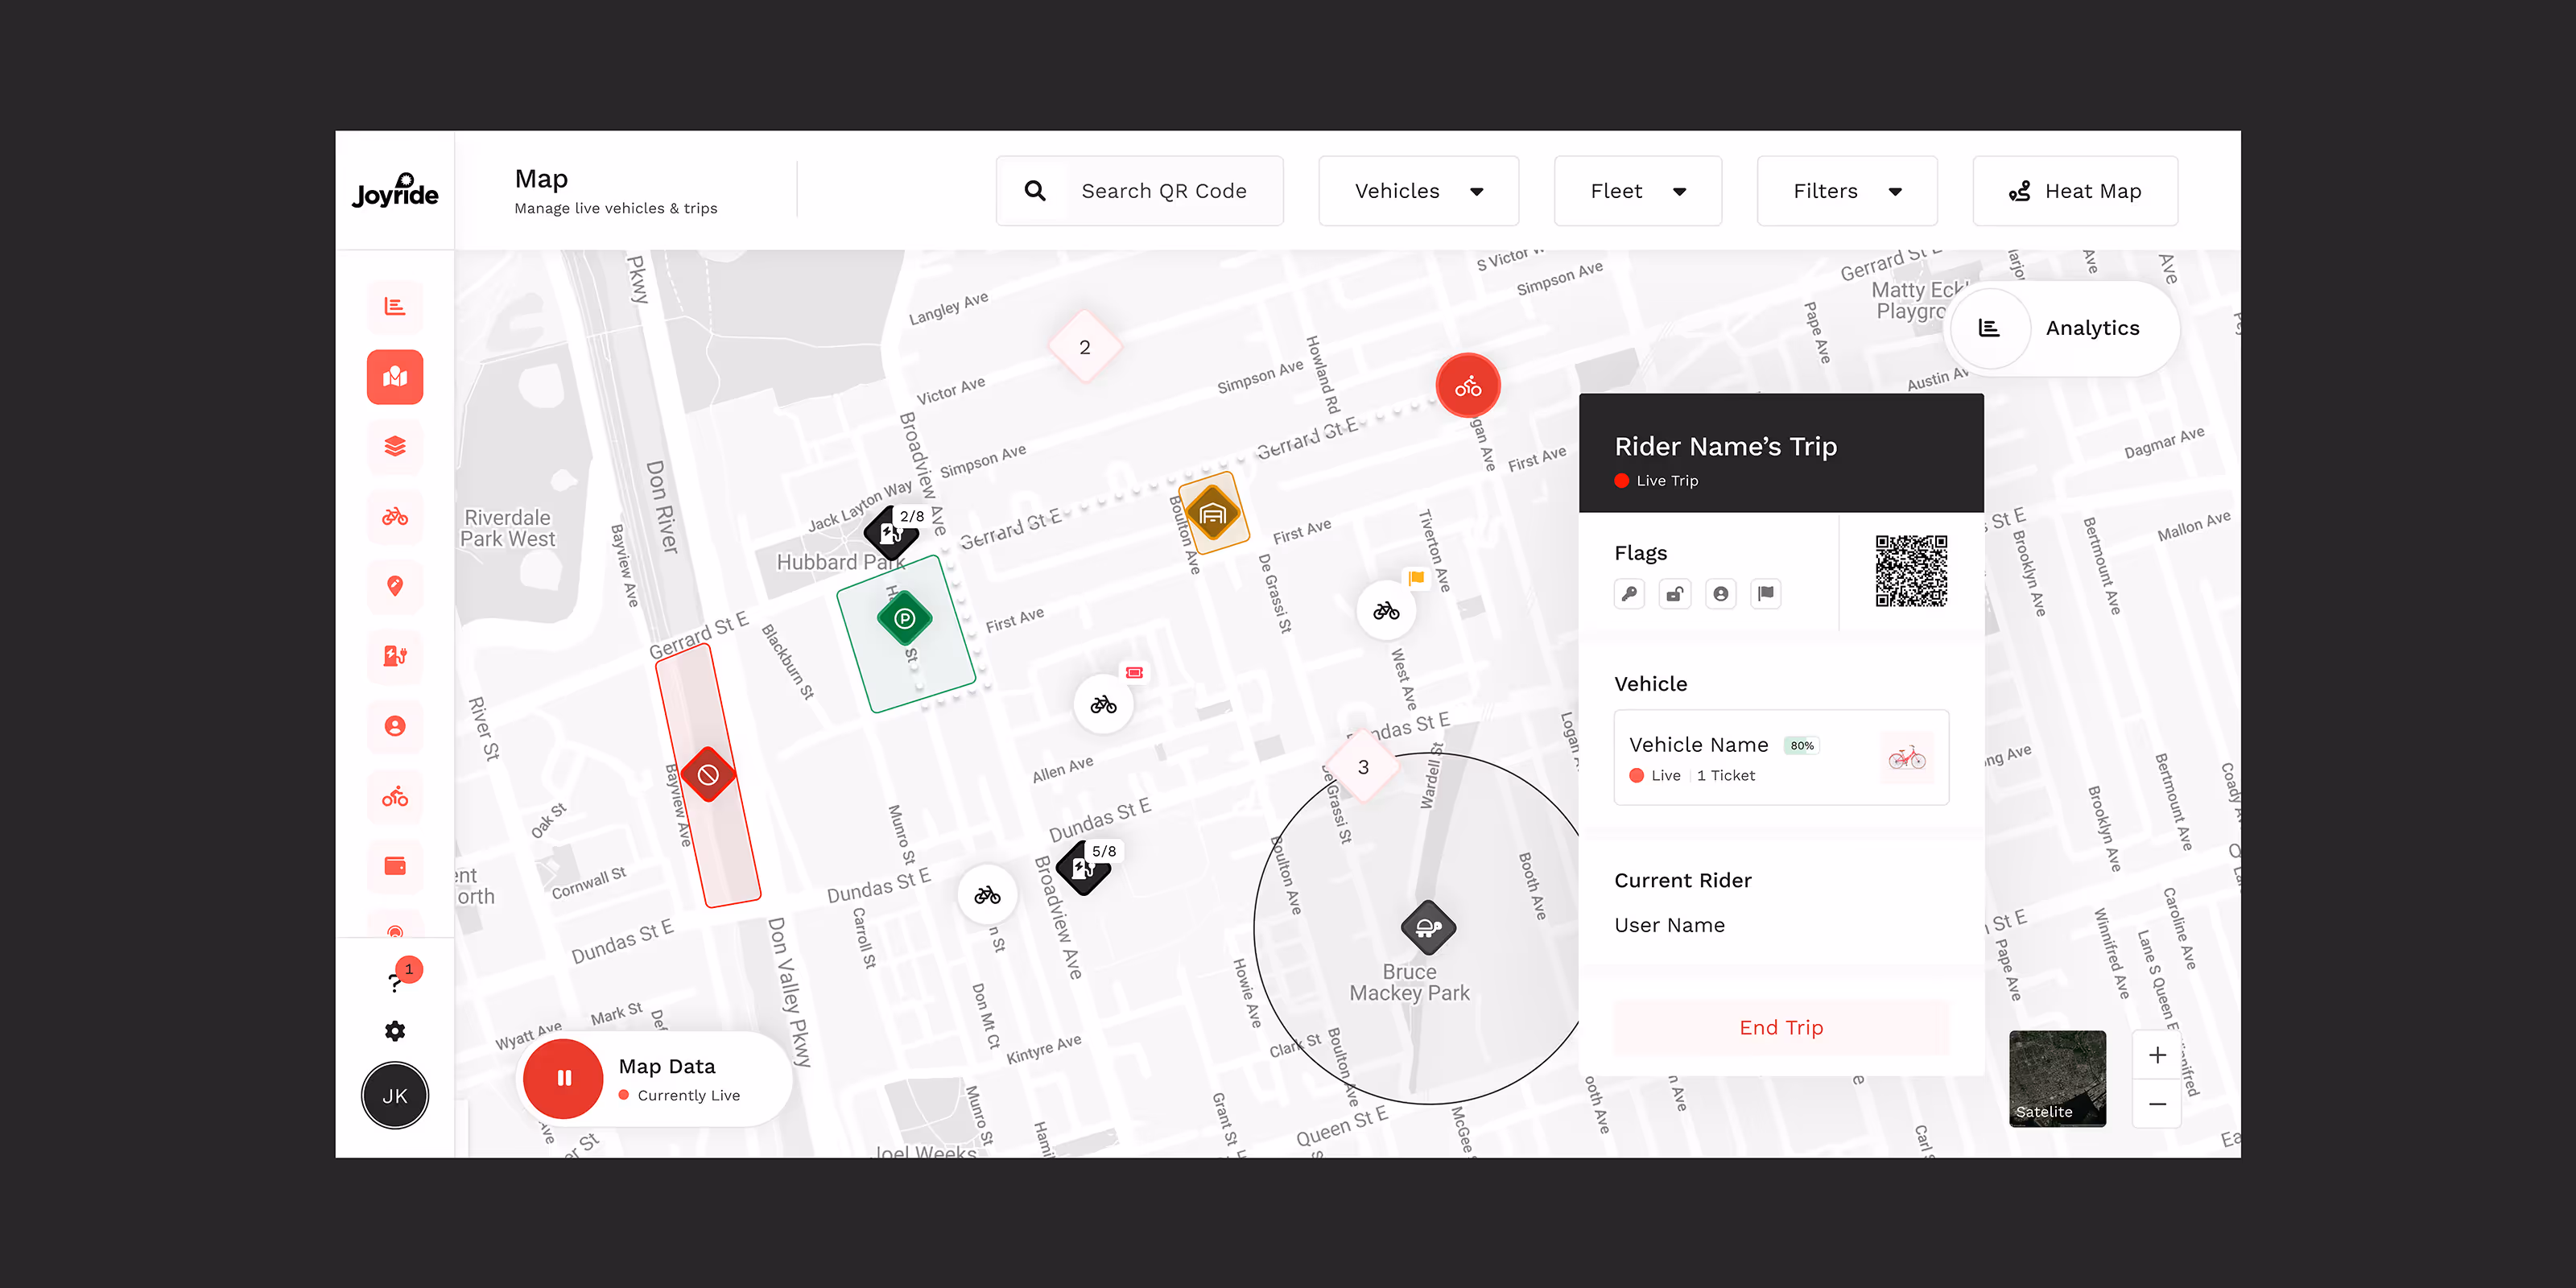
Task: Click the green parking zone marker
Action: [x=904, y=619]
